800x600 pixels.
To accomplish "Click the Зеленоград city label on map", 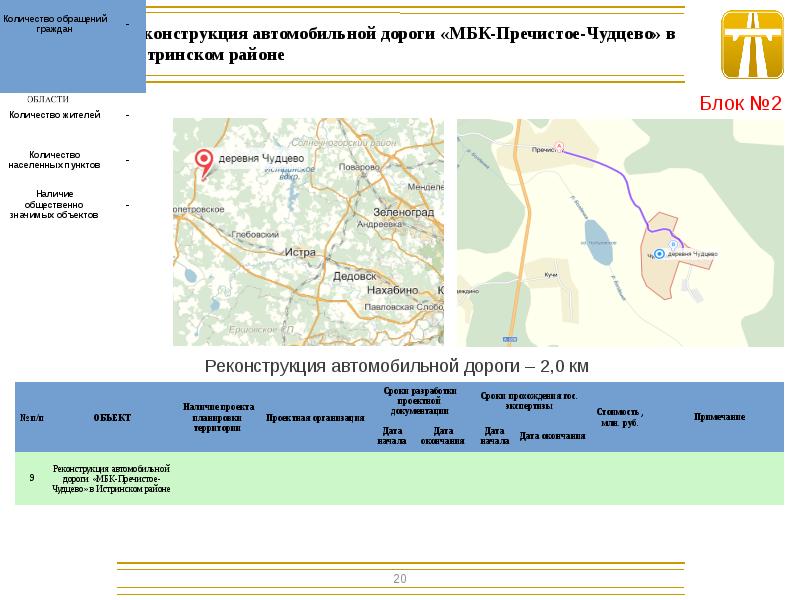I will pos(403,213).
